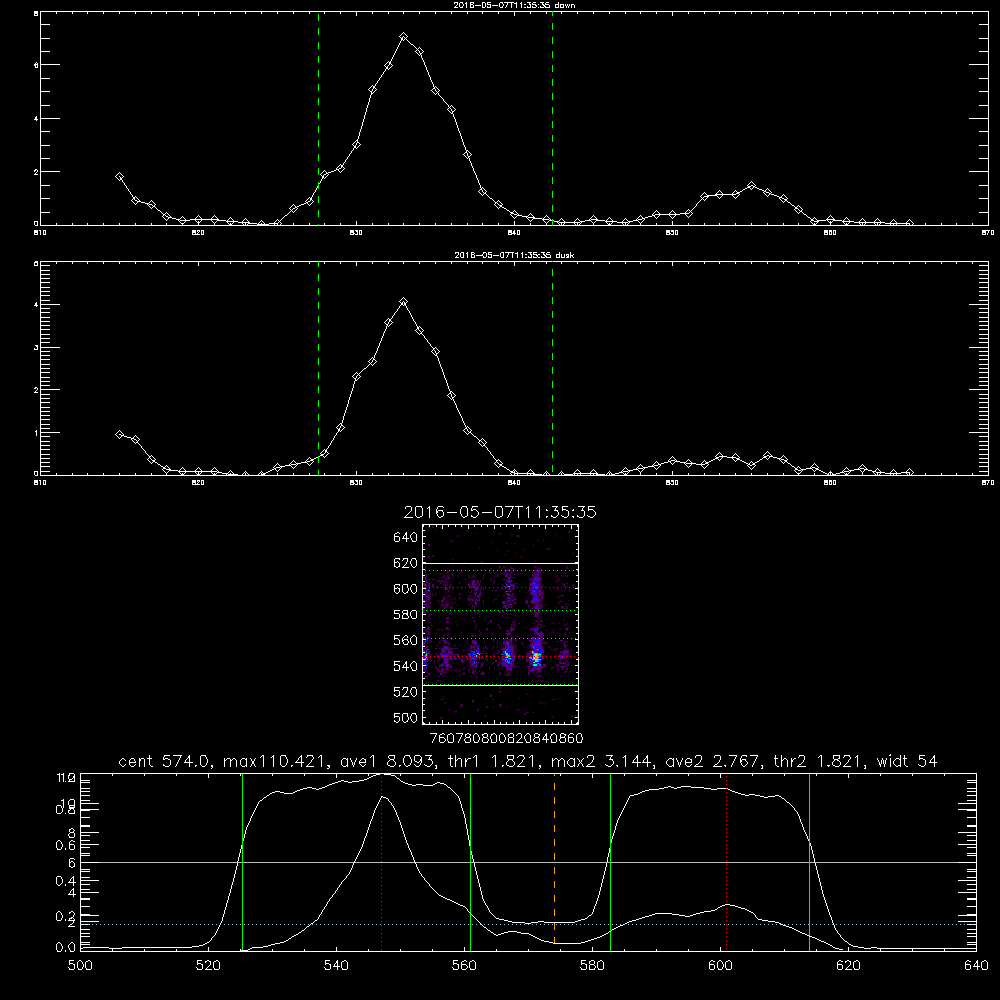1000x1000 pixels.
Task: Click the red dotted line near 547 in bottom plot
Action: pos(381,862)
